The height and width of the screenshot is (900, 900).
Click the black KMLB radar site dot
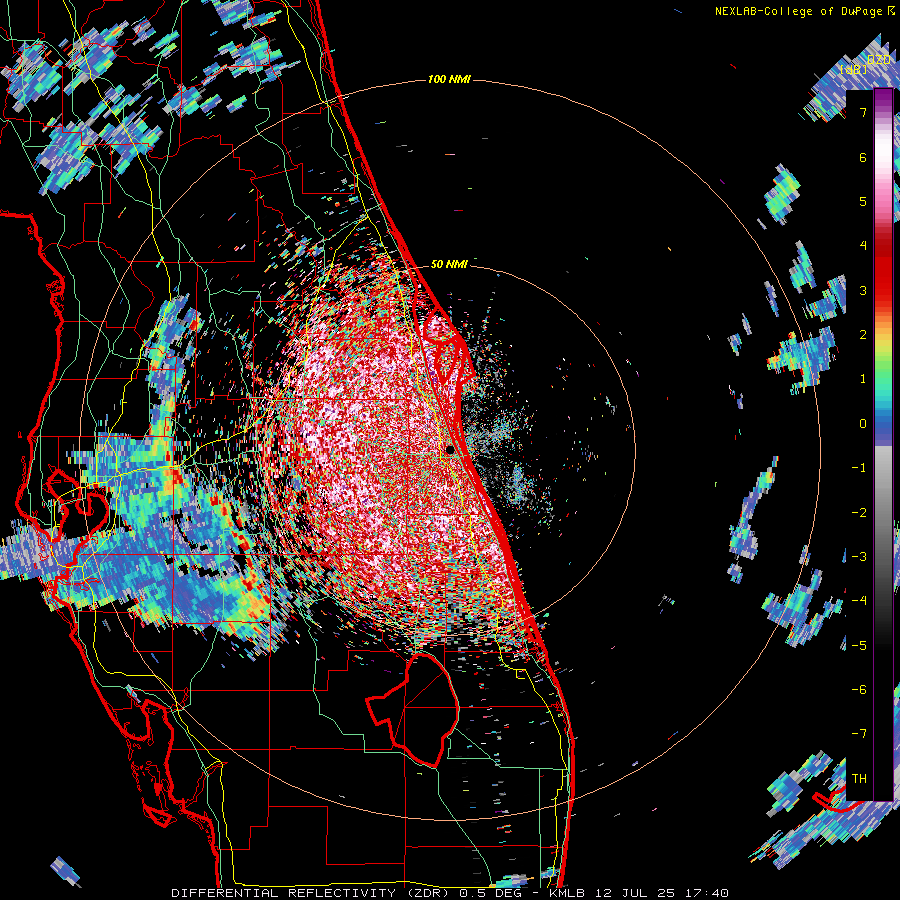coord(450,450)
